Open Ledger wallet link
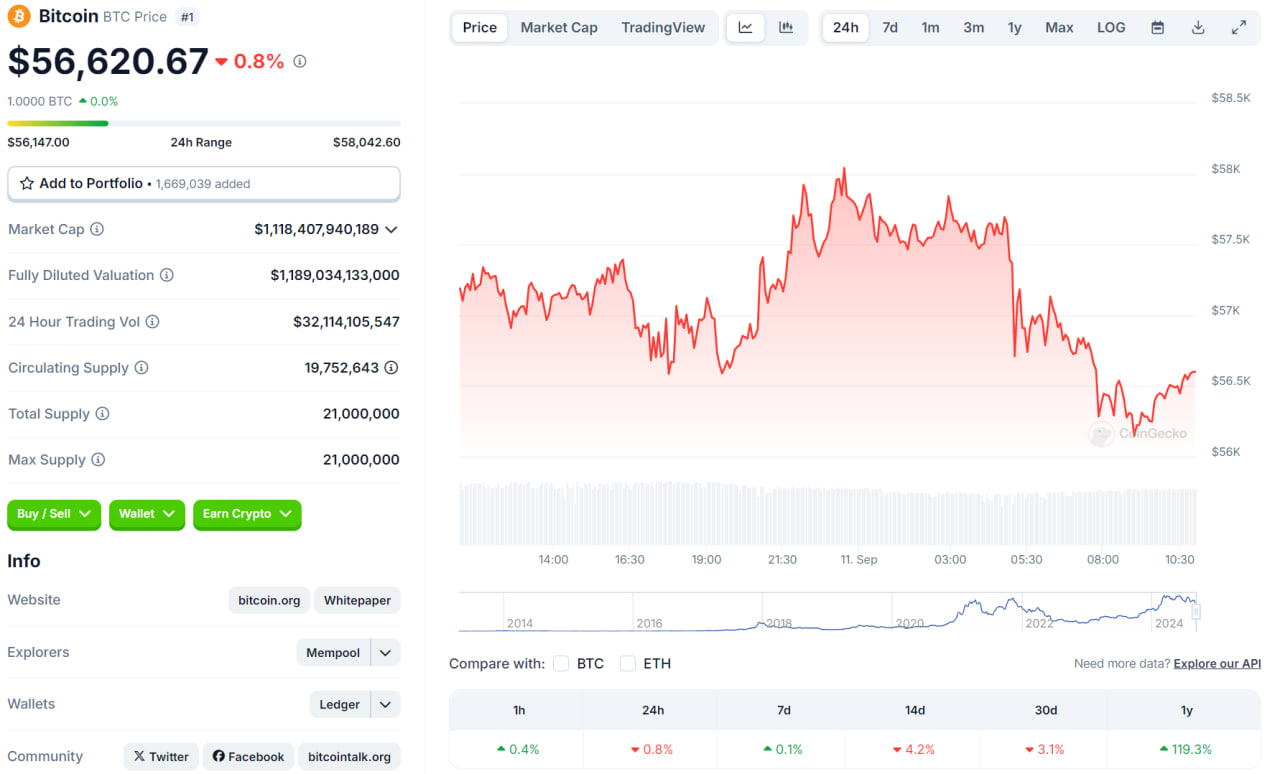Viewport: 1280px width, 774px height. (339, 705)
